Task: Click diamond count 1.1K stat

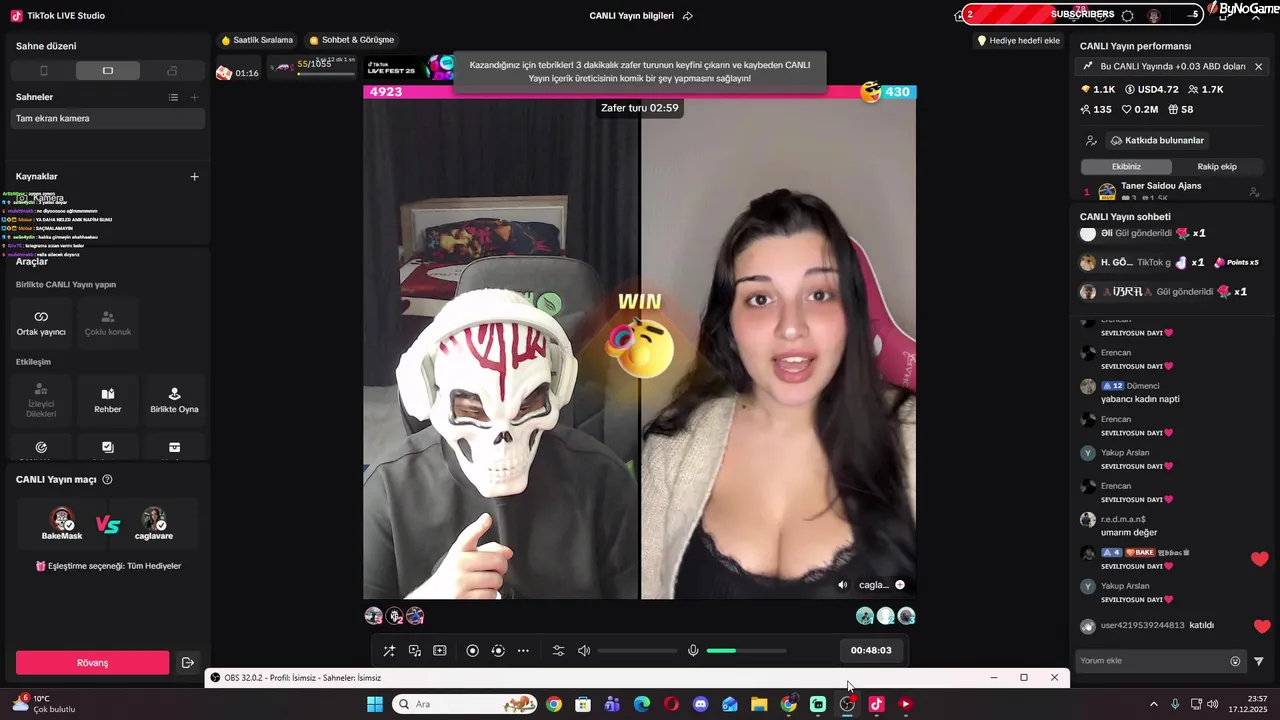Action: coord(1098,89)
